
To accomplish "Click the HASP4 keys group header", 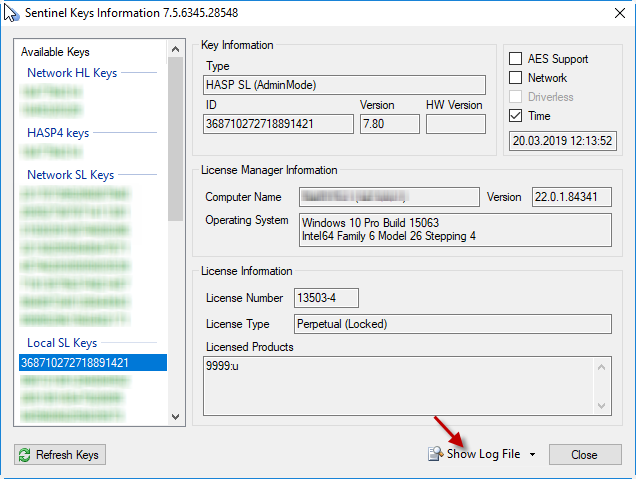I will tap(58, 133).
